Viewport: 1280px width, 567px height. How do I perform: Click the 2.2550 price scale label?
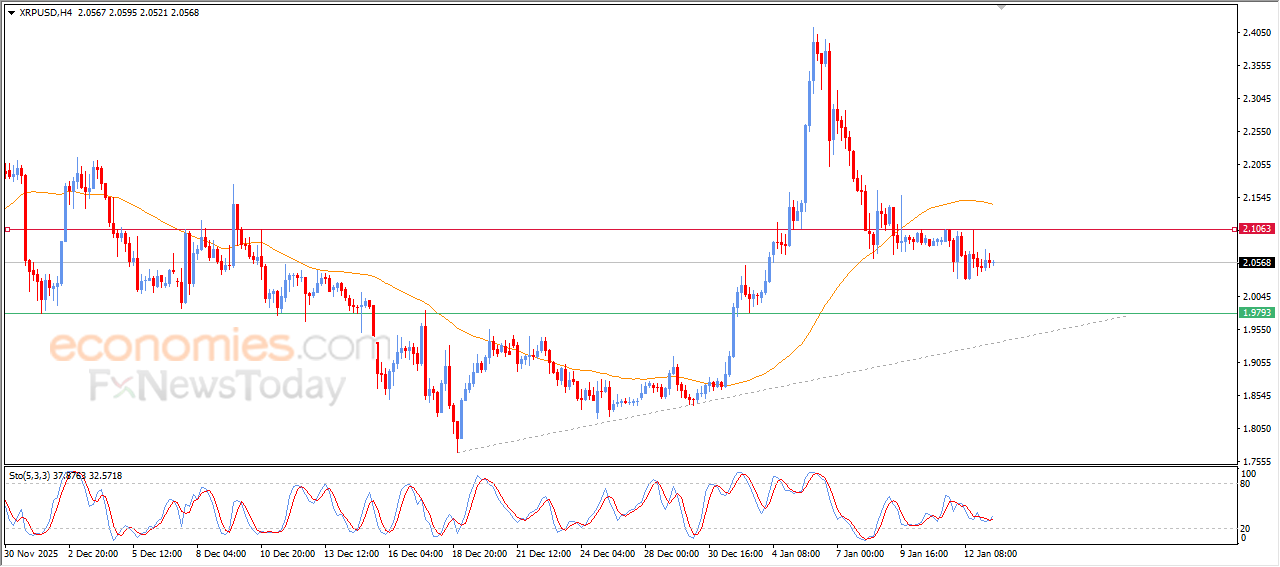(1256, 132)
